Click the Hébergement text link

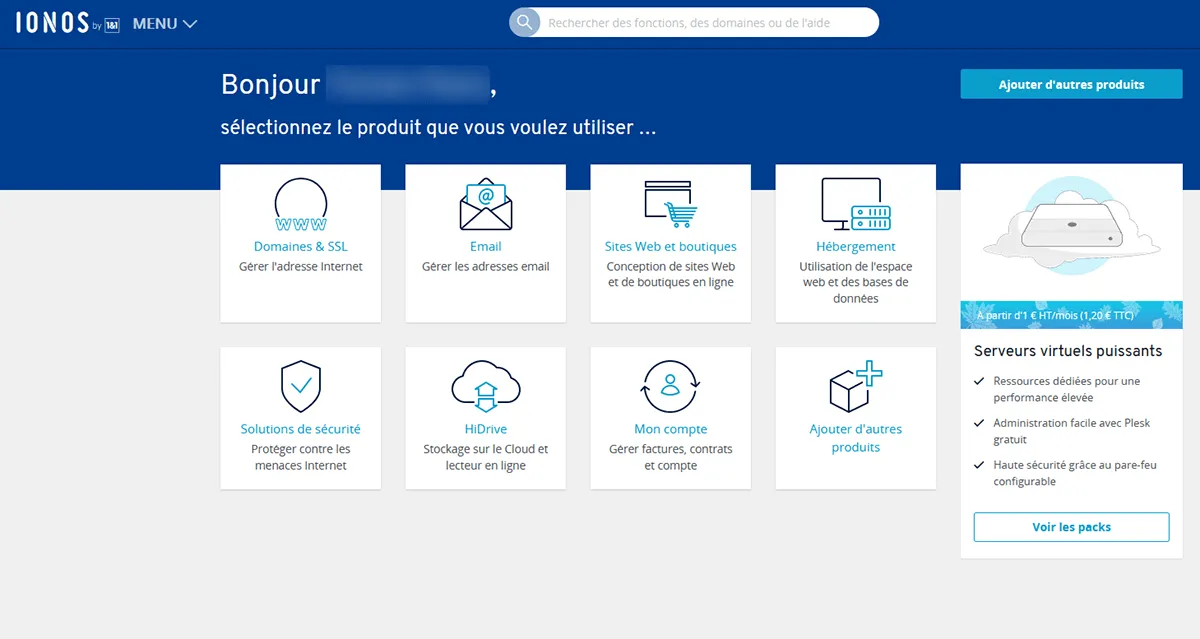[855, 247]
